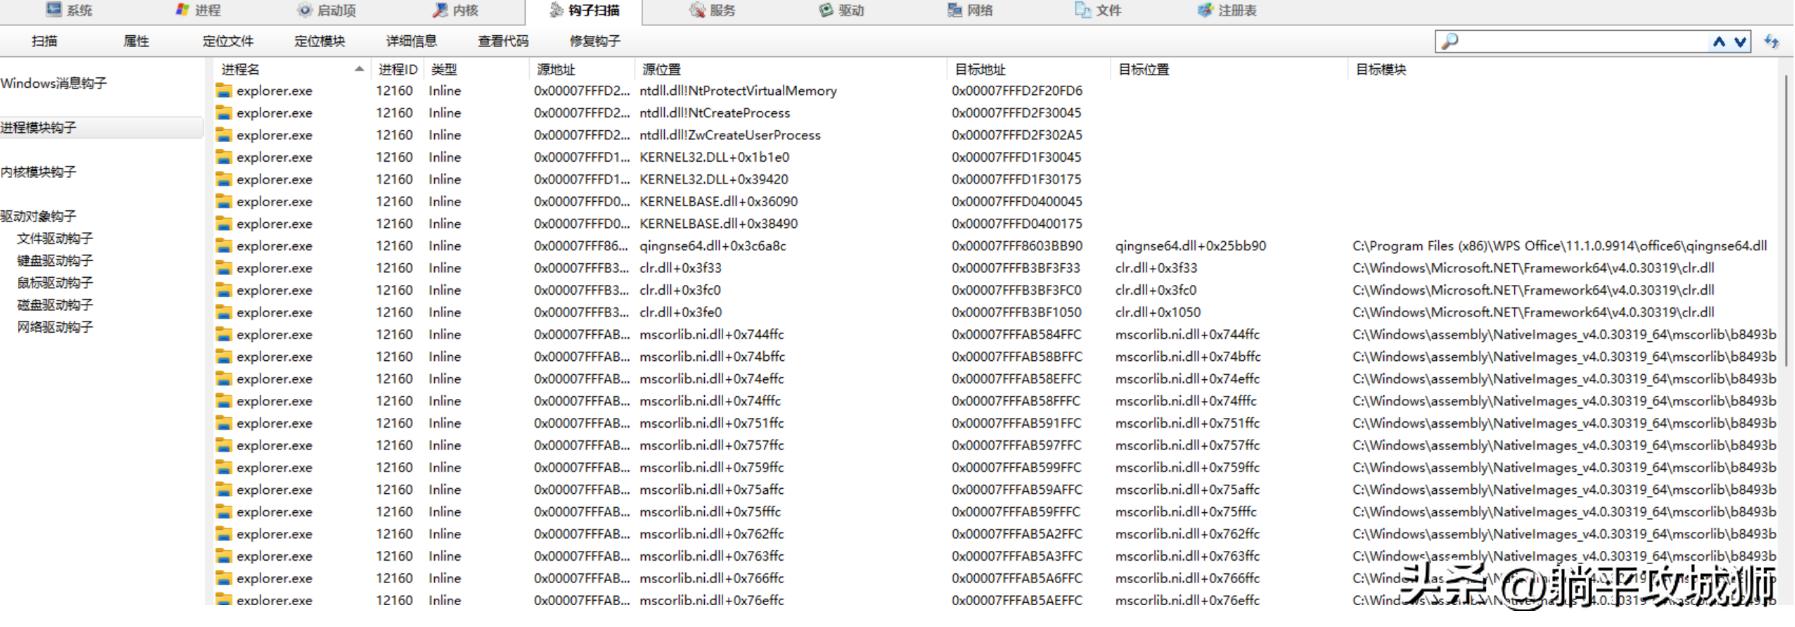Click explorer.exe icon in NtProtectVirtualMemory row
This screenshot has height=627, width=1795.
(x=224, y=91)
